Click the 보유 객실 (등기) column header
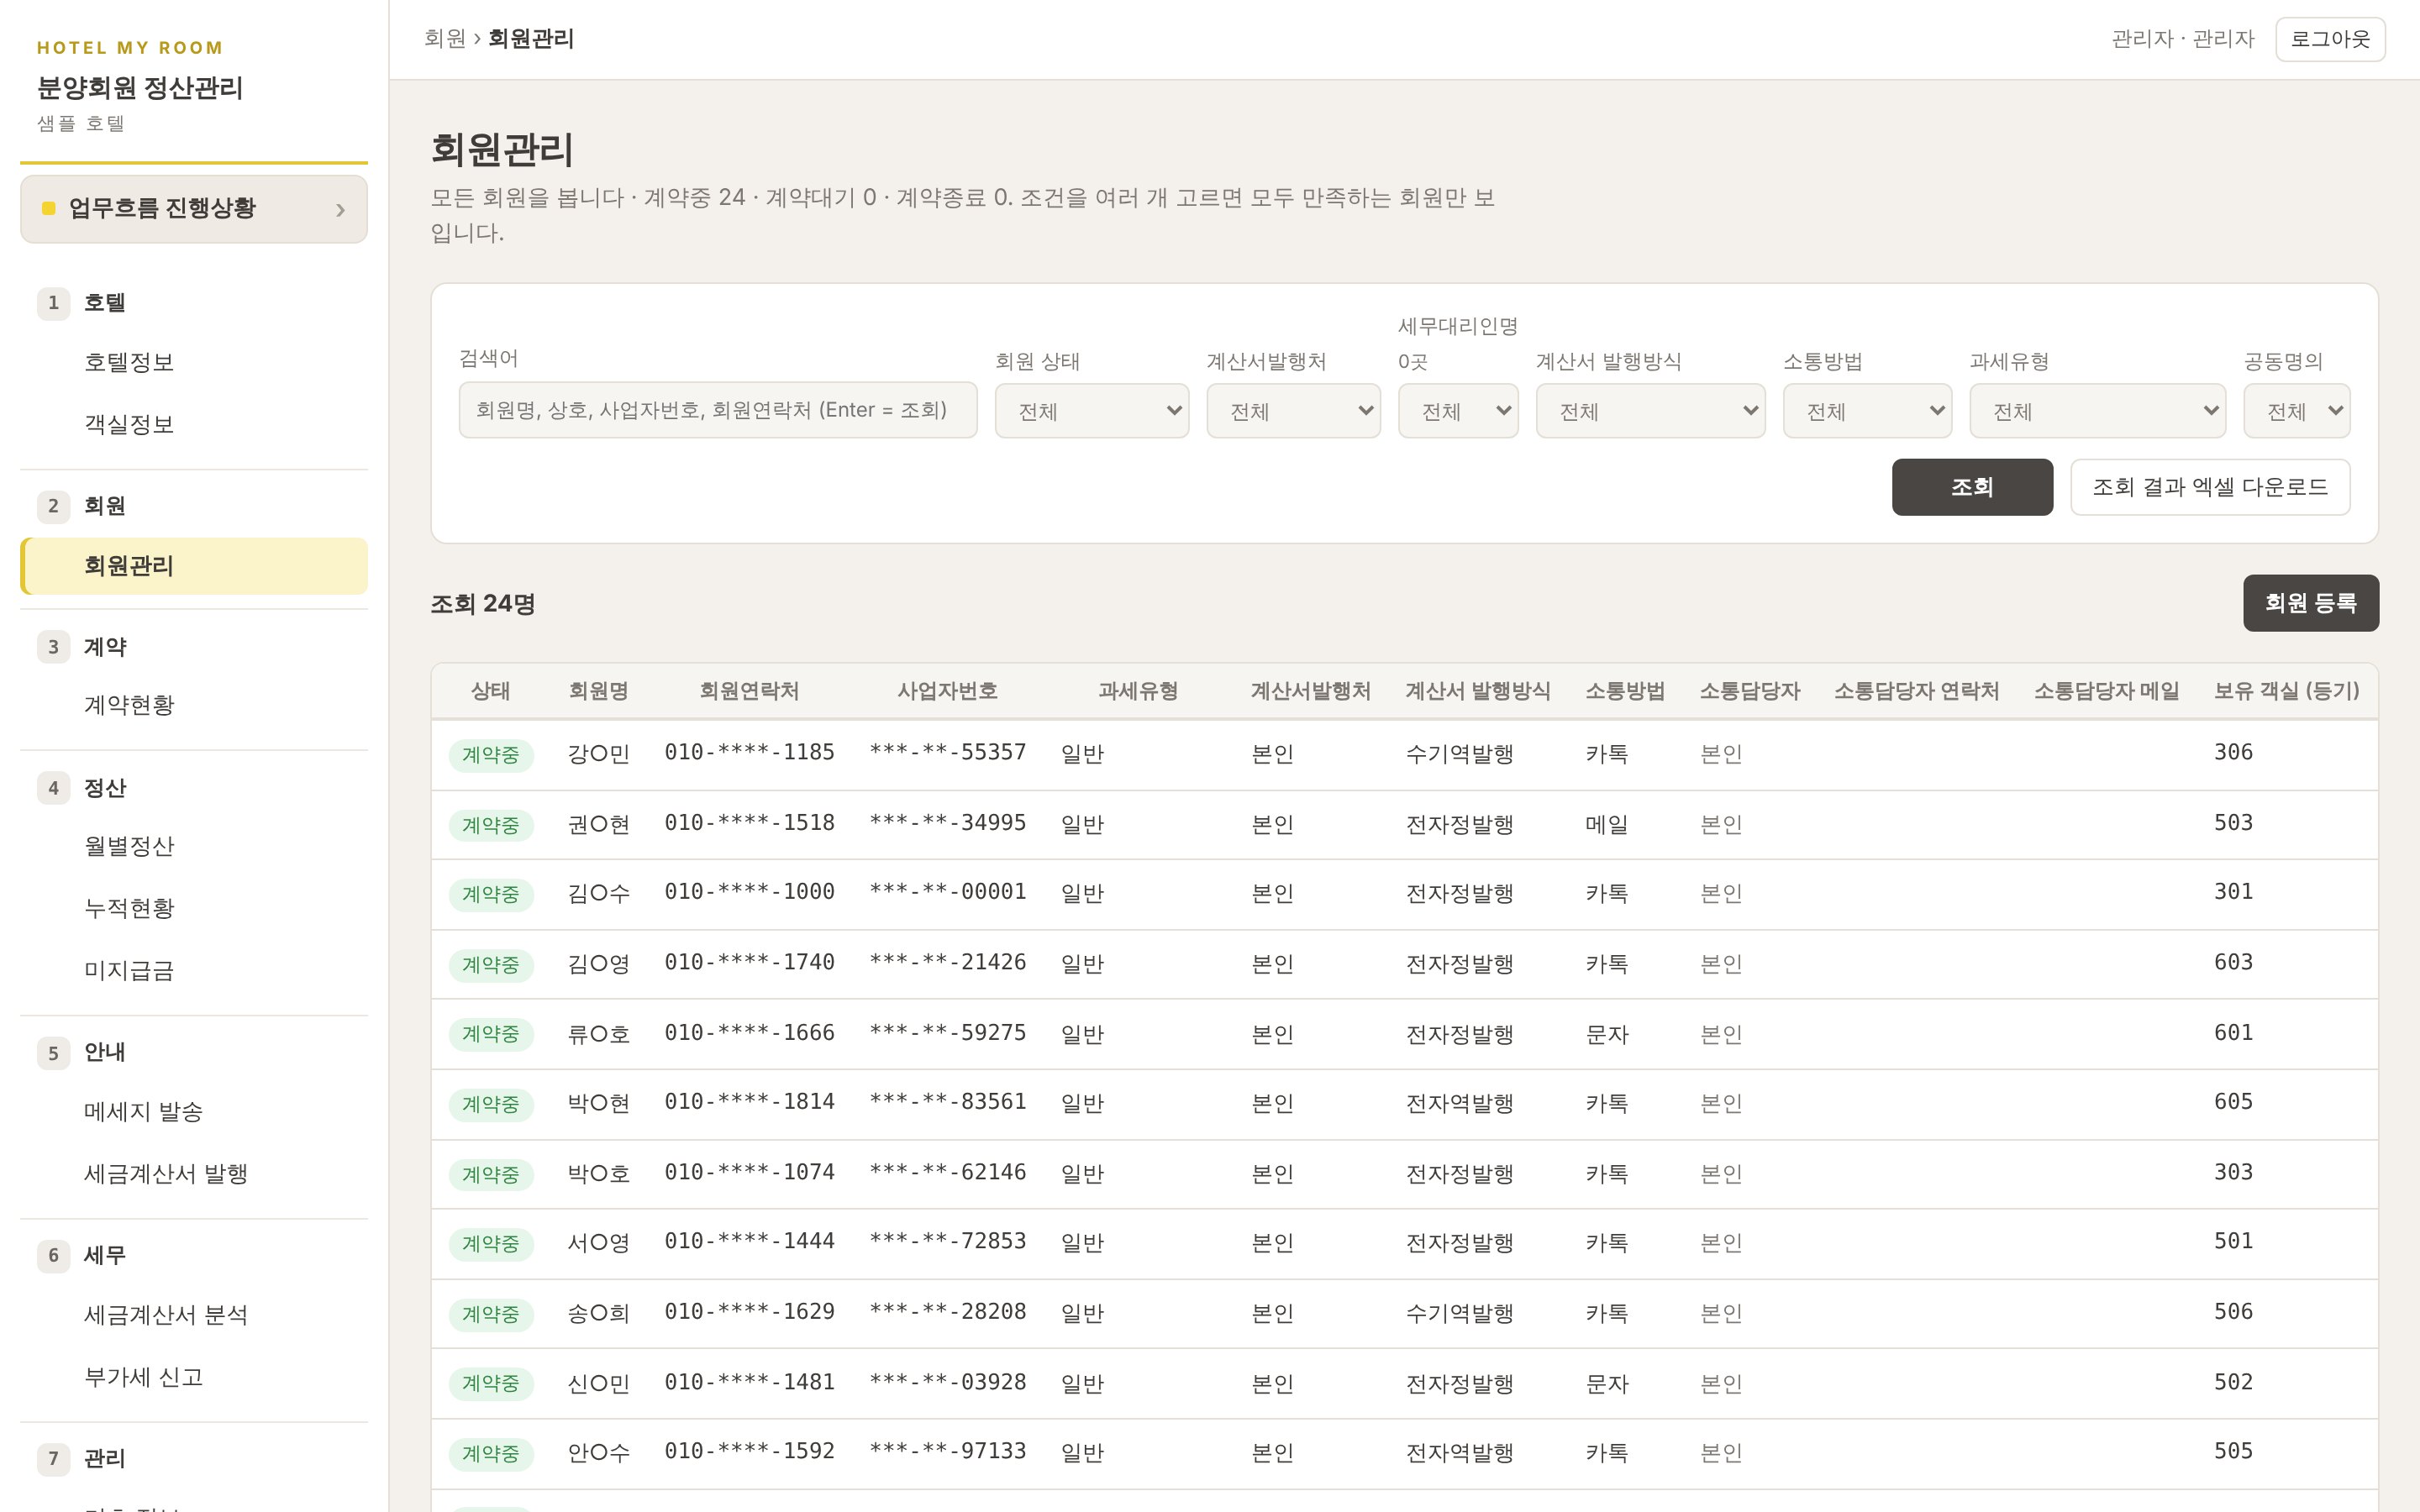The height and width of the screenshot is (1512, 2420). [2286, 691]
